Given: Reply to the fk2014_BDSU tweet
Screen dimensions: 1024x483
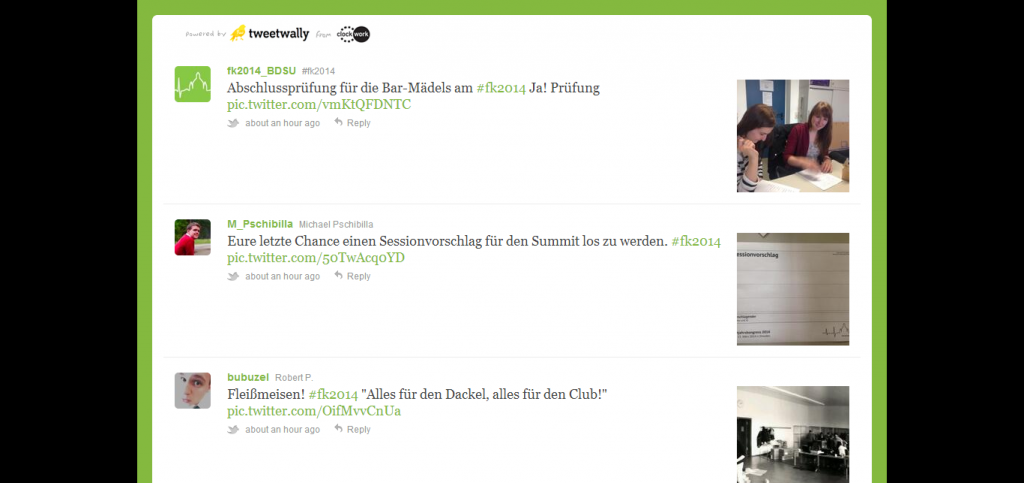Looking at the screenshot, I should 353,123.
